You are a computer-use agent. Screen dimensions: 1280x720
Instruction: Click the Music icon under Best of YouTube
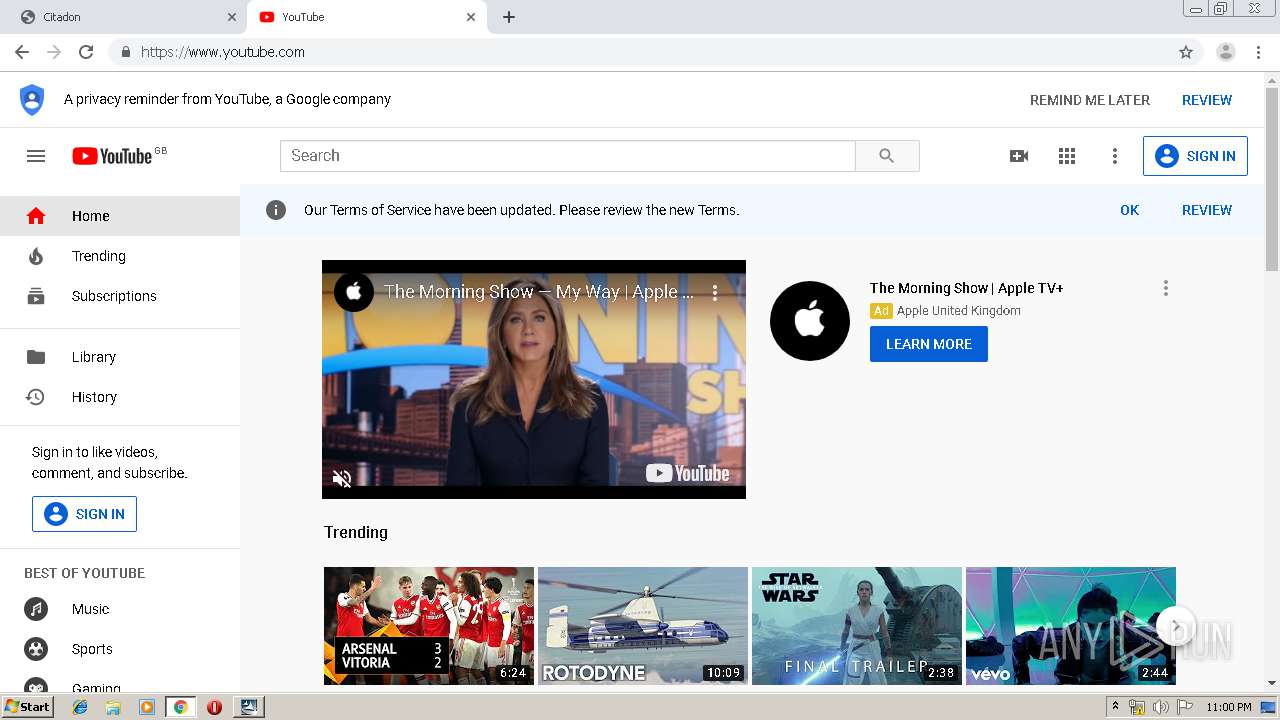coord(36,609)
